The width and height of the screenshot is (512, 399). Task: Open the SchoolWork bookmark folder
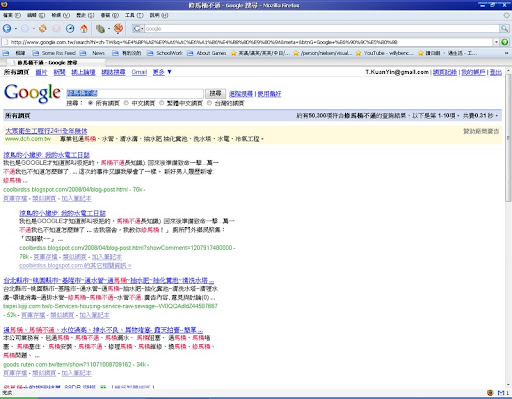[165, 53]
